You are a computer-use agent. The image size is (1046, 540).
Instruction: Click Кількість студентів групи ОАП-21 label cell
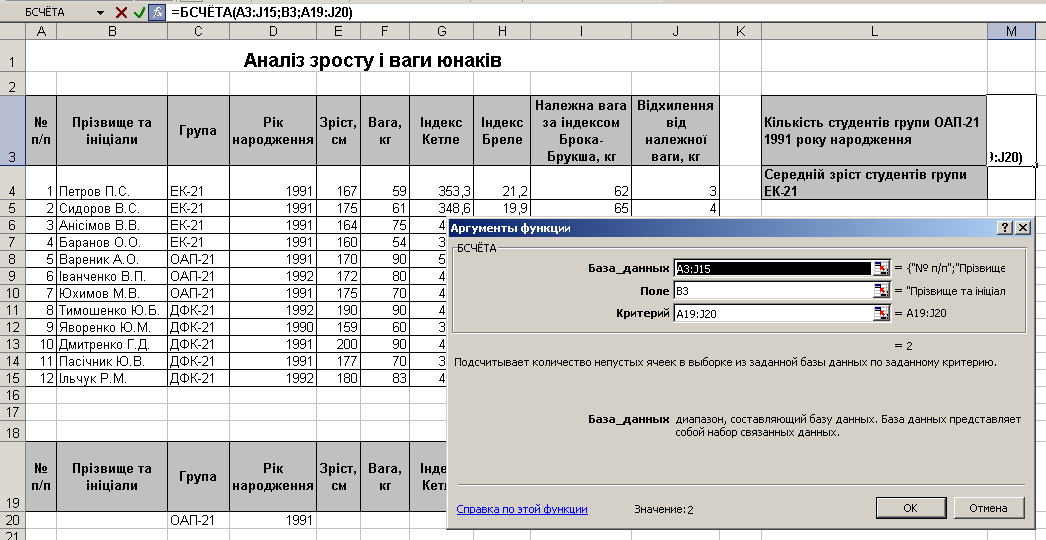874,131
